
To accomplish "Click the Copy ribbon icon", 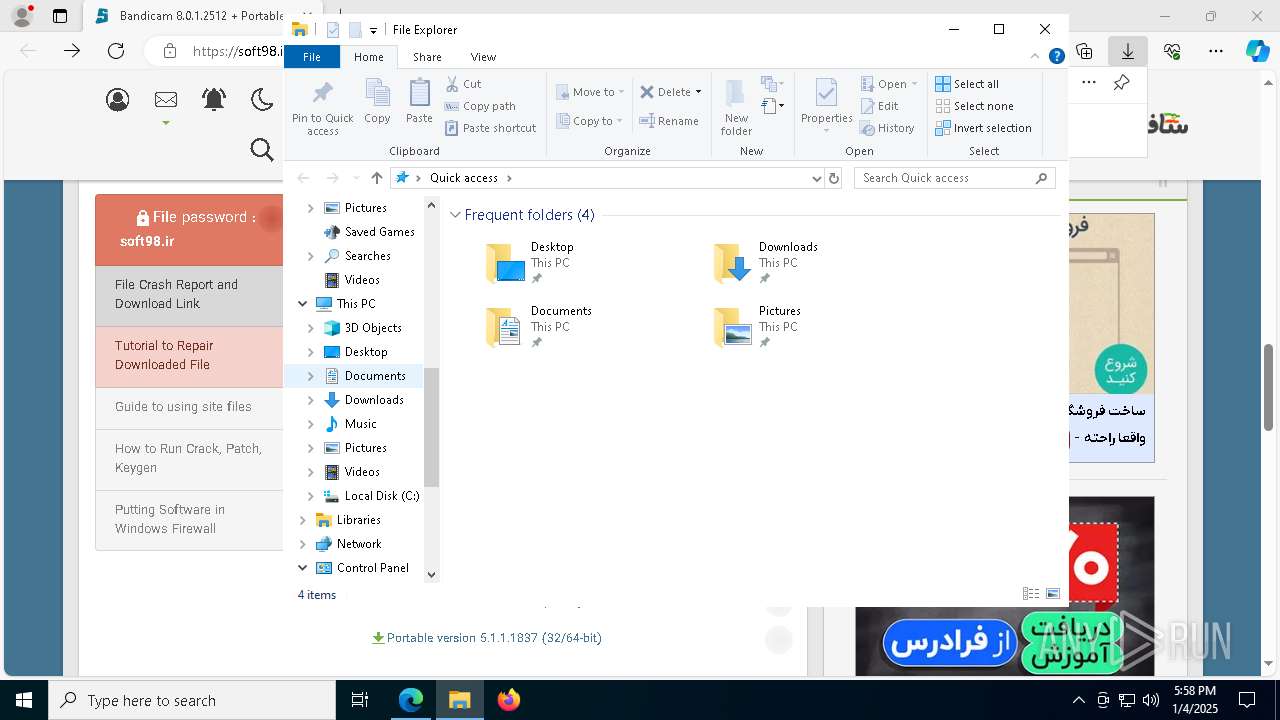I will coord(377,102).
